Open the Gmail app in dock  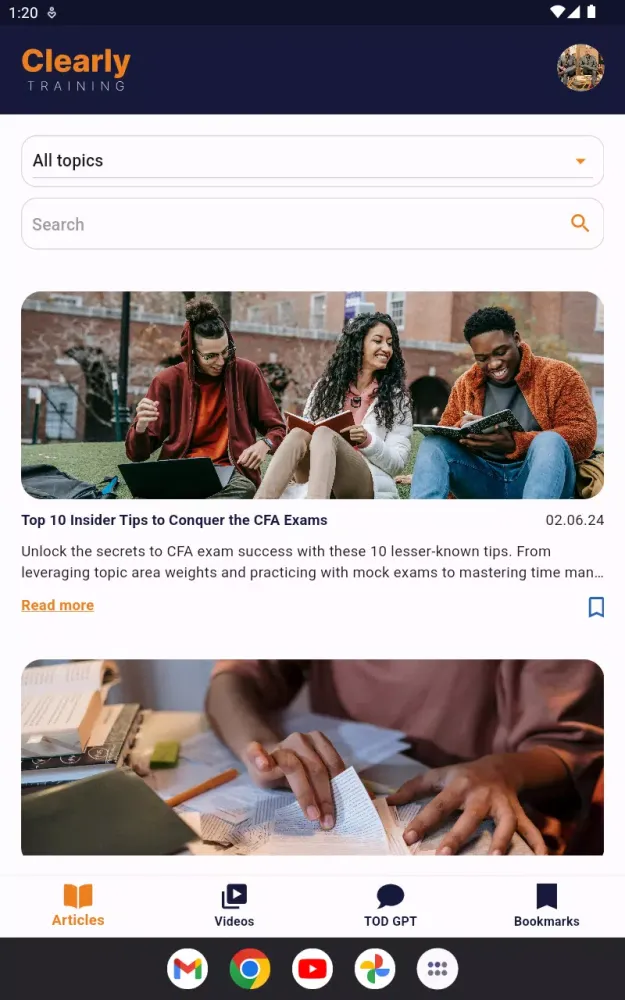(x=188, y=969)
